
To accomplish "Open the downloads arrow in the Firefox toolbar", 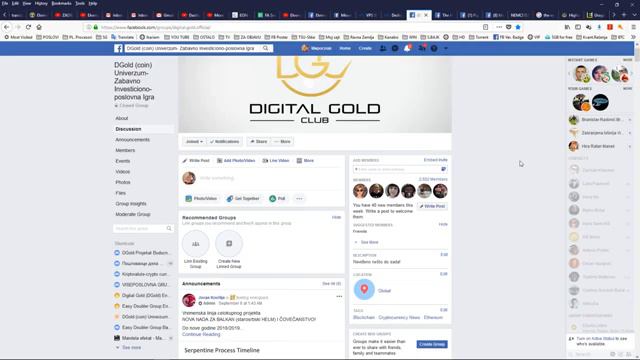I will tap(599, 27).
